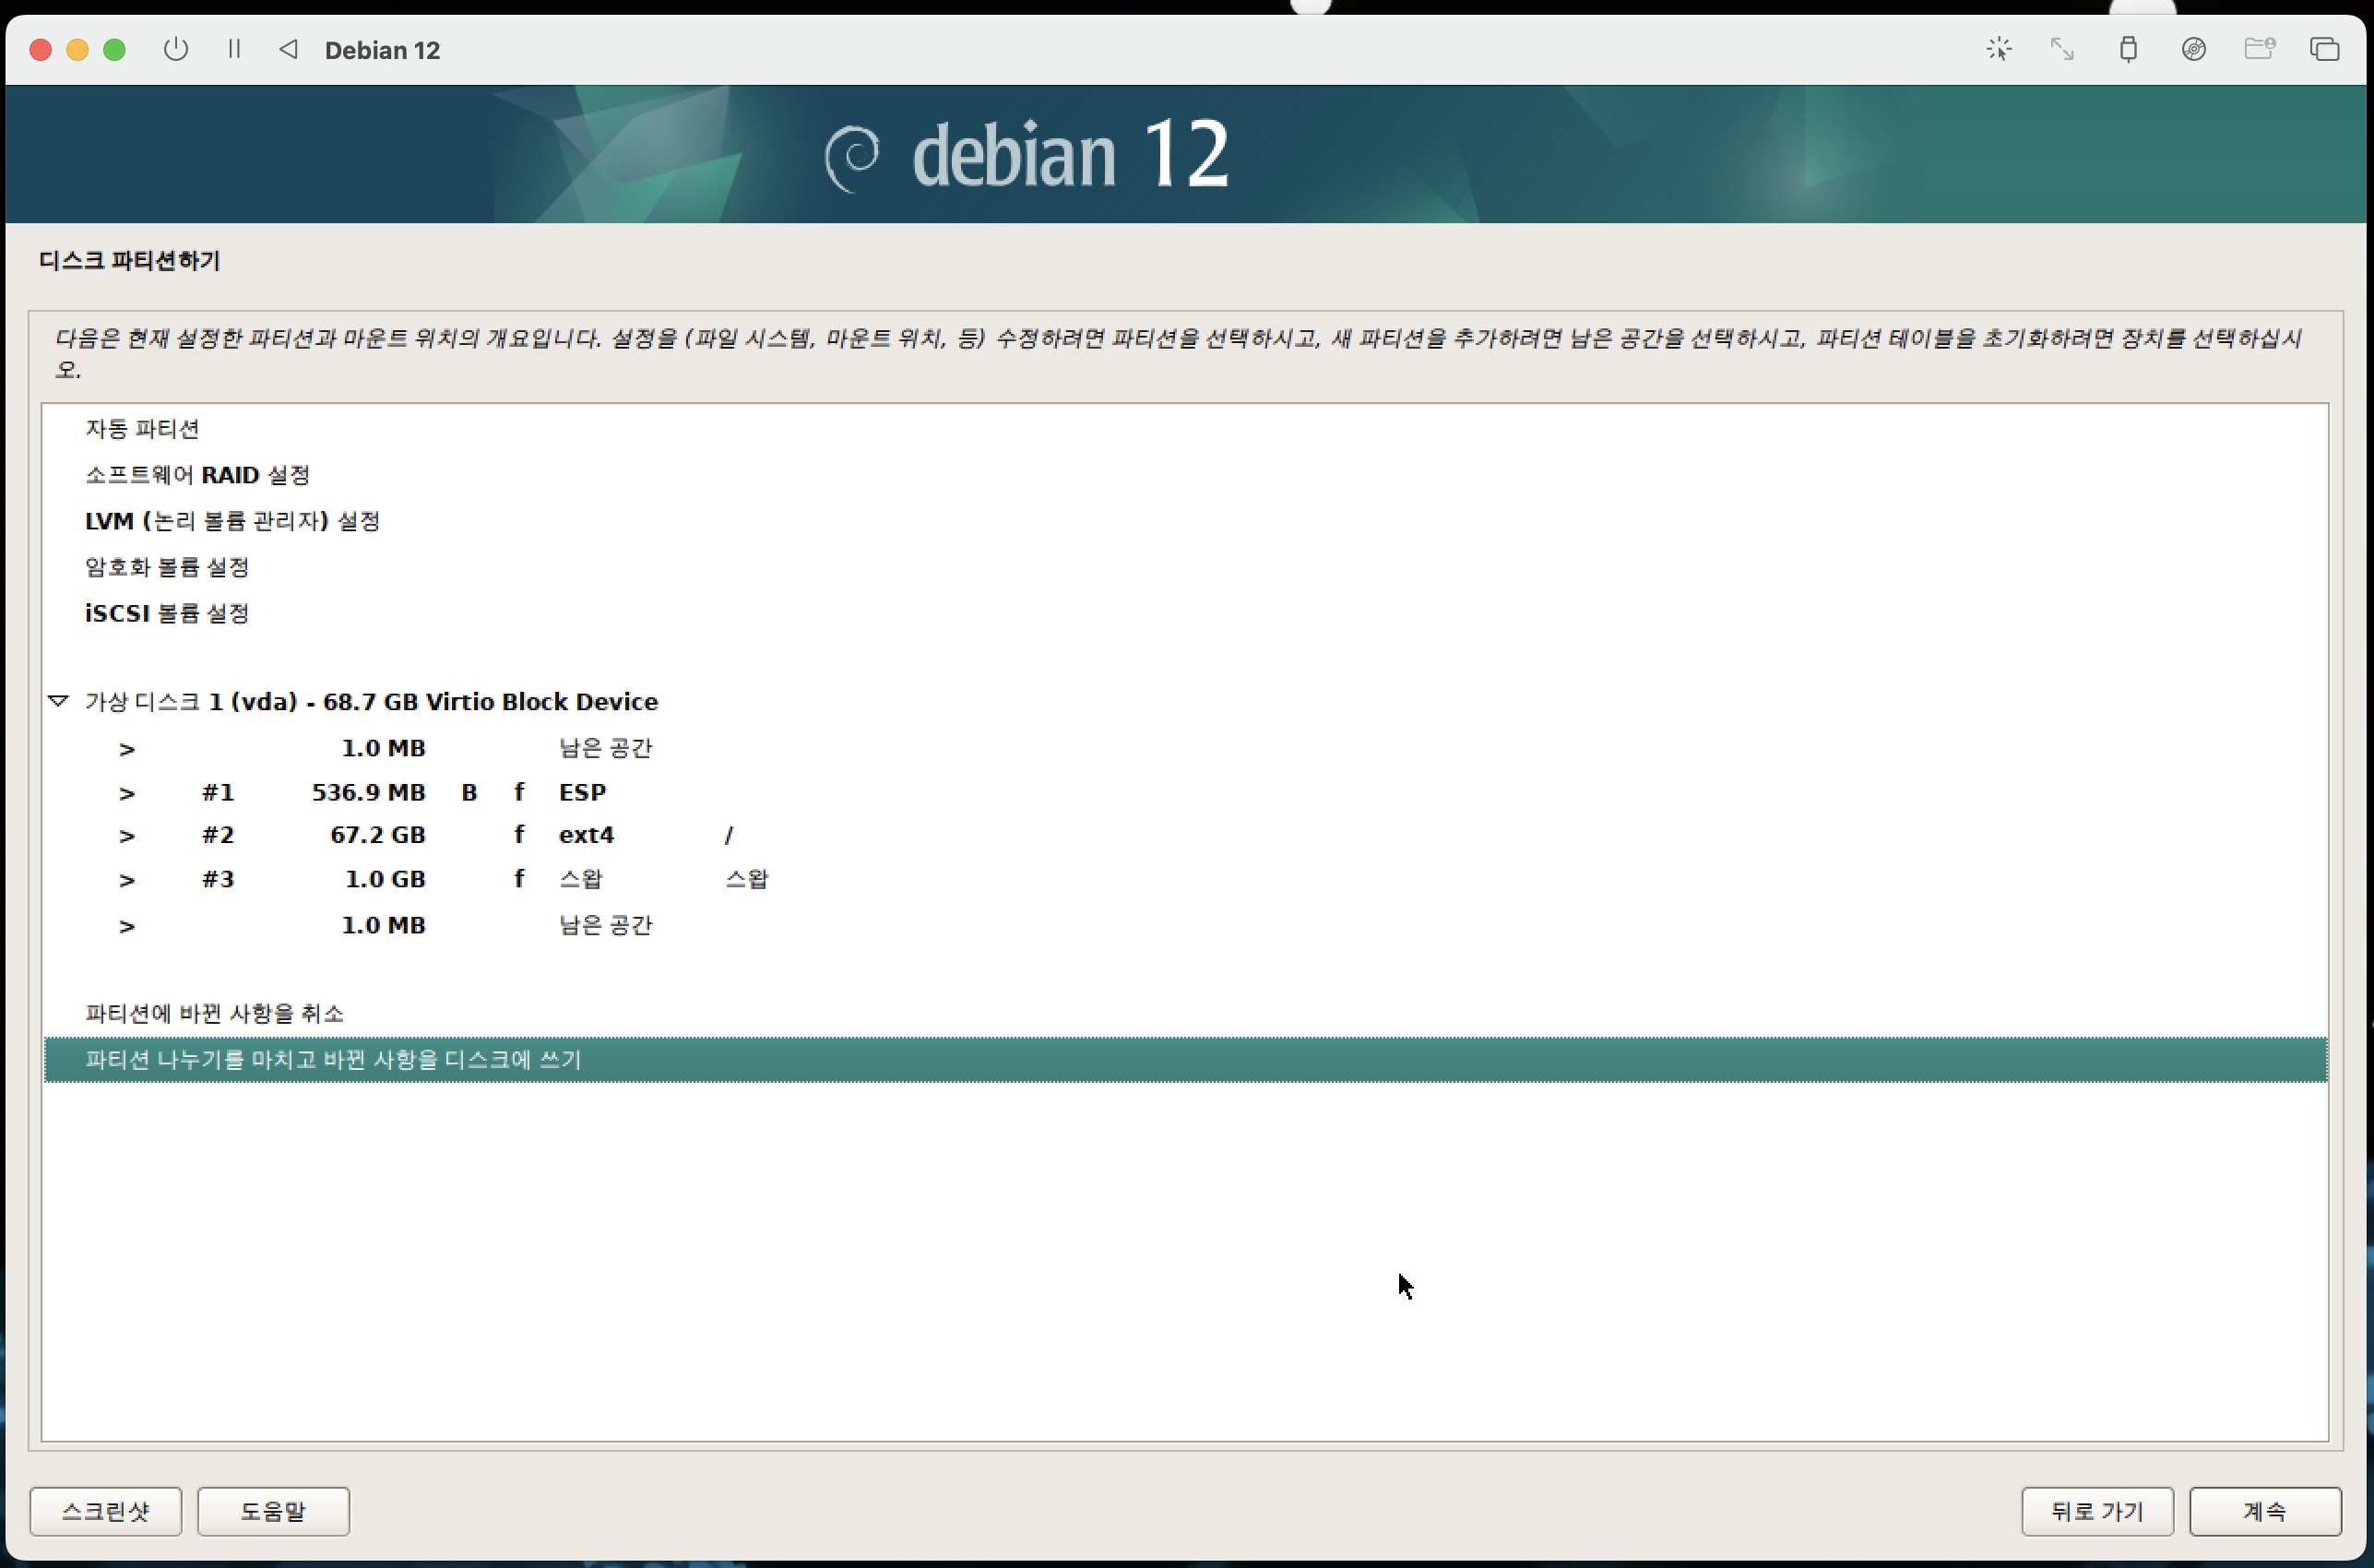Select the last 1.0 MB 남은 공간 row
Viewport: 2374px width, 1568px height.
[x=1185, y=925]
